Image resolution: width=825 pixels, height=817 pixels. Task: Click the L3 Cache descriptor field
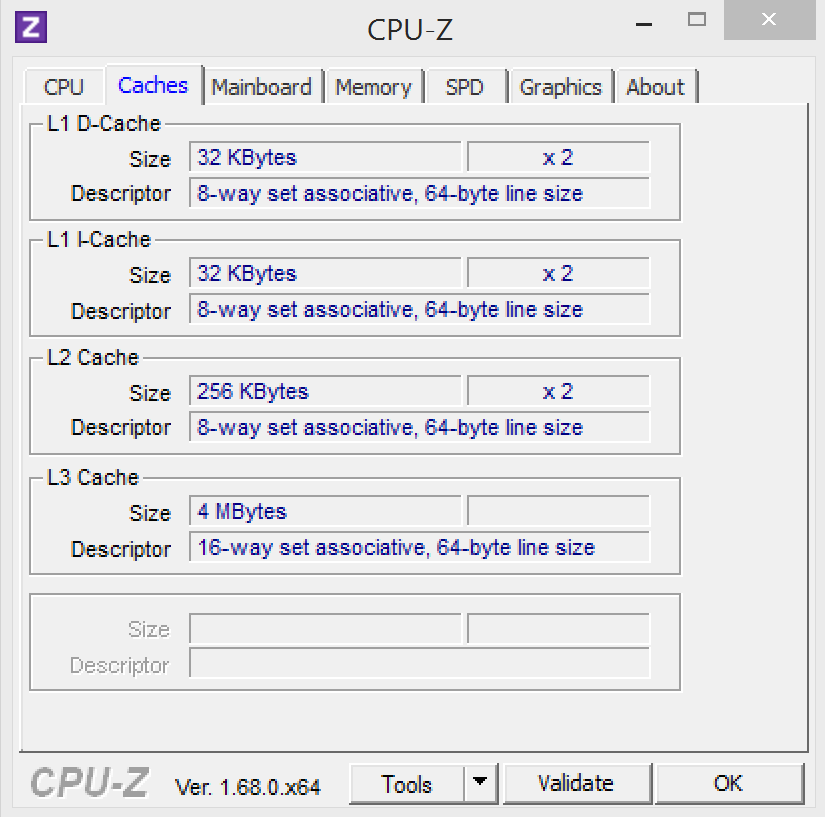pos(419,547)
